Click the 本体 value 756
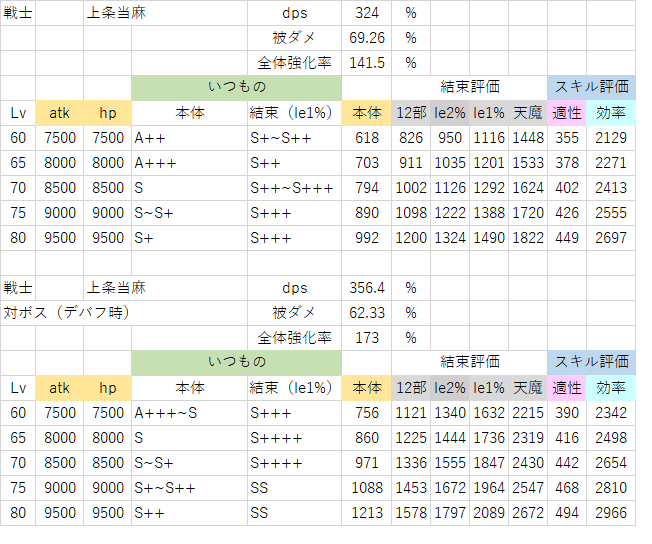This screenshot has width=652, height=544. (366, 413)
